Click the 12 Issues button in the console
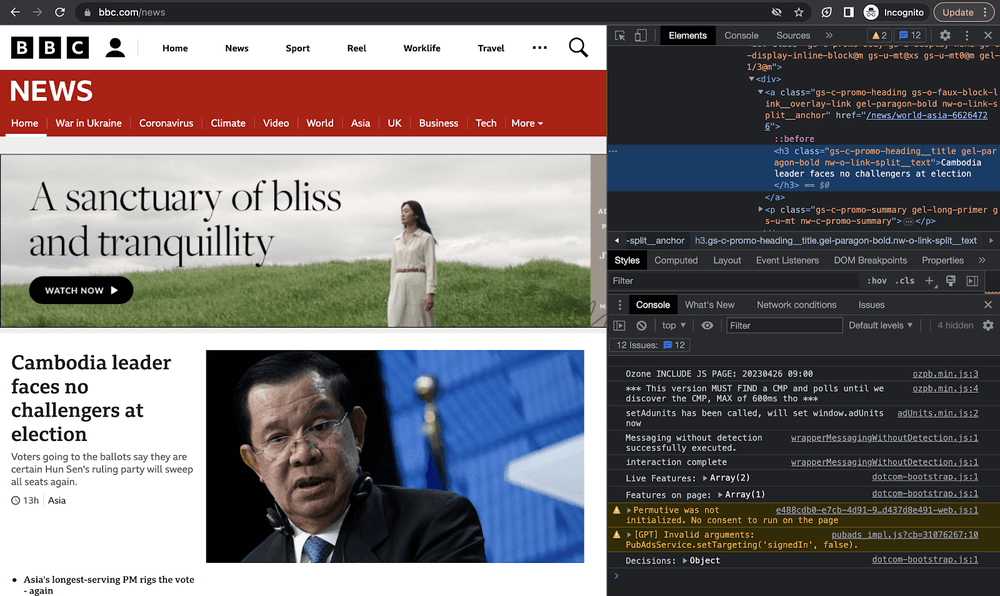The image size is (1000, 596). click(651, 345)
